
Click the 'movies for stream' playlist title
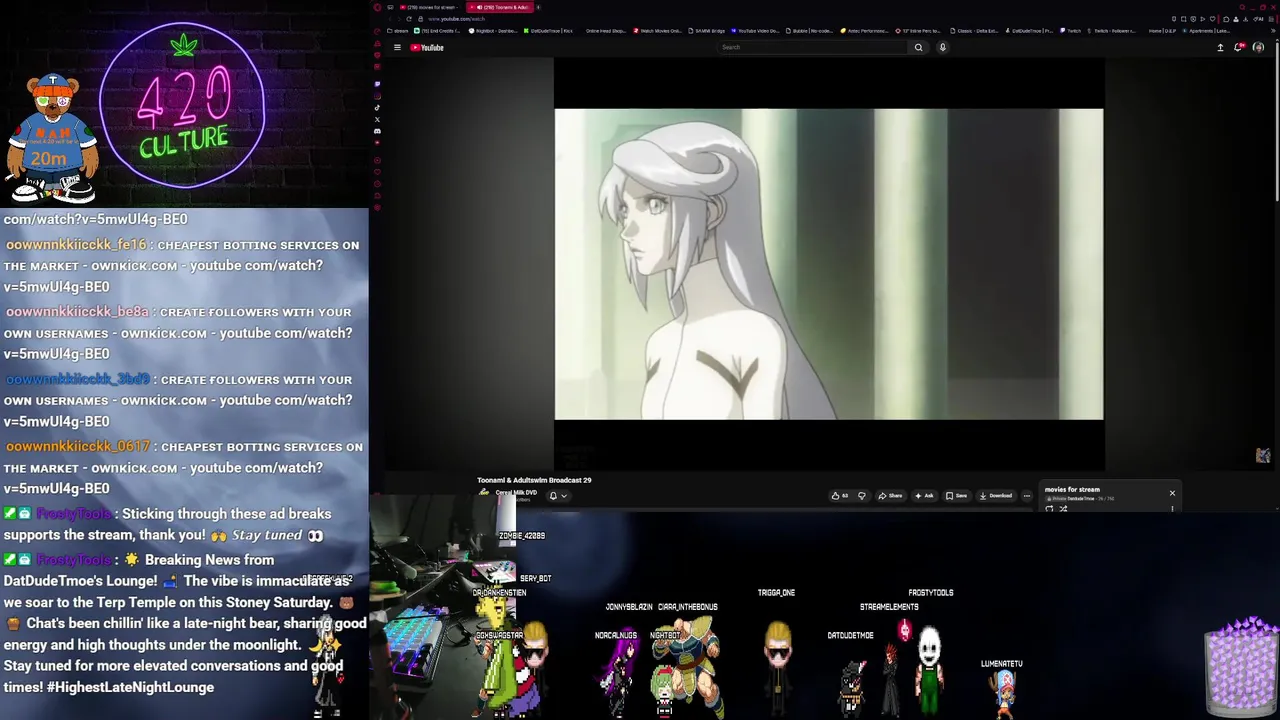[x=1072, y=489]
